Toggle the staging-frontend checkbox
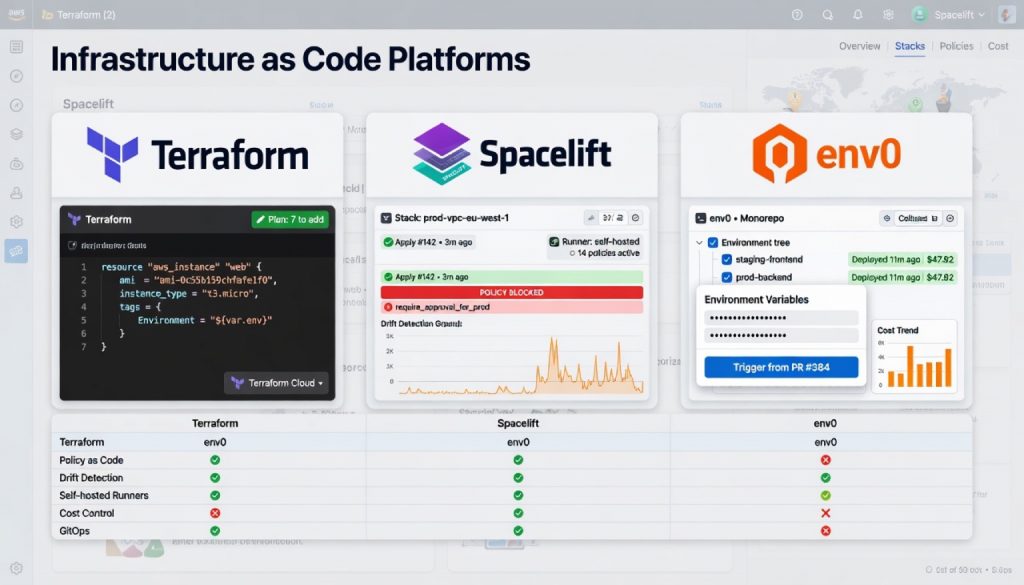Image resolution: width=1024 pixels, height=585 pixels. coord(727,259)
